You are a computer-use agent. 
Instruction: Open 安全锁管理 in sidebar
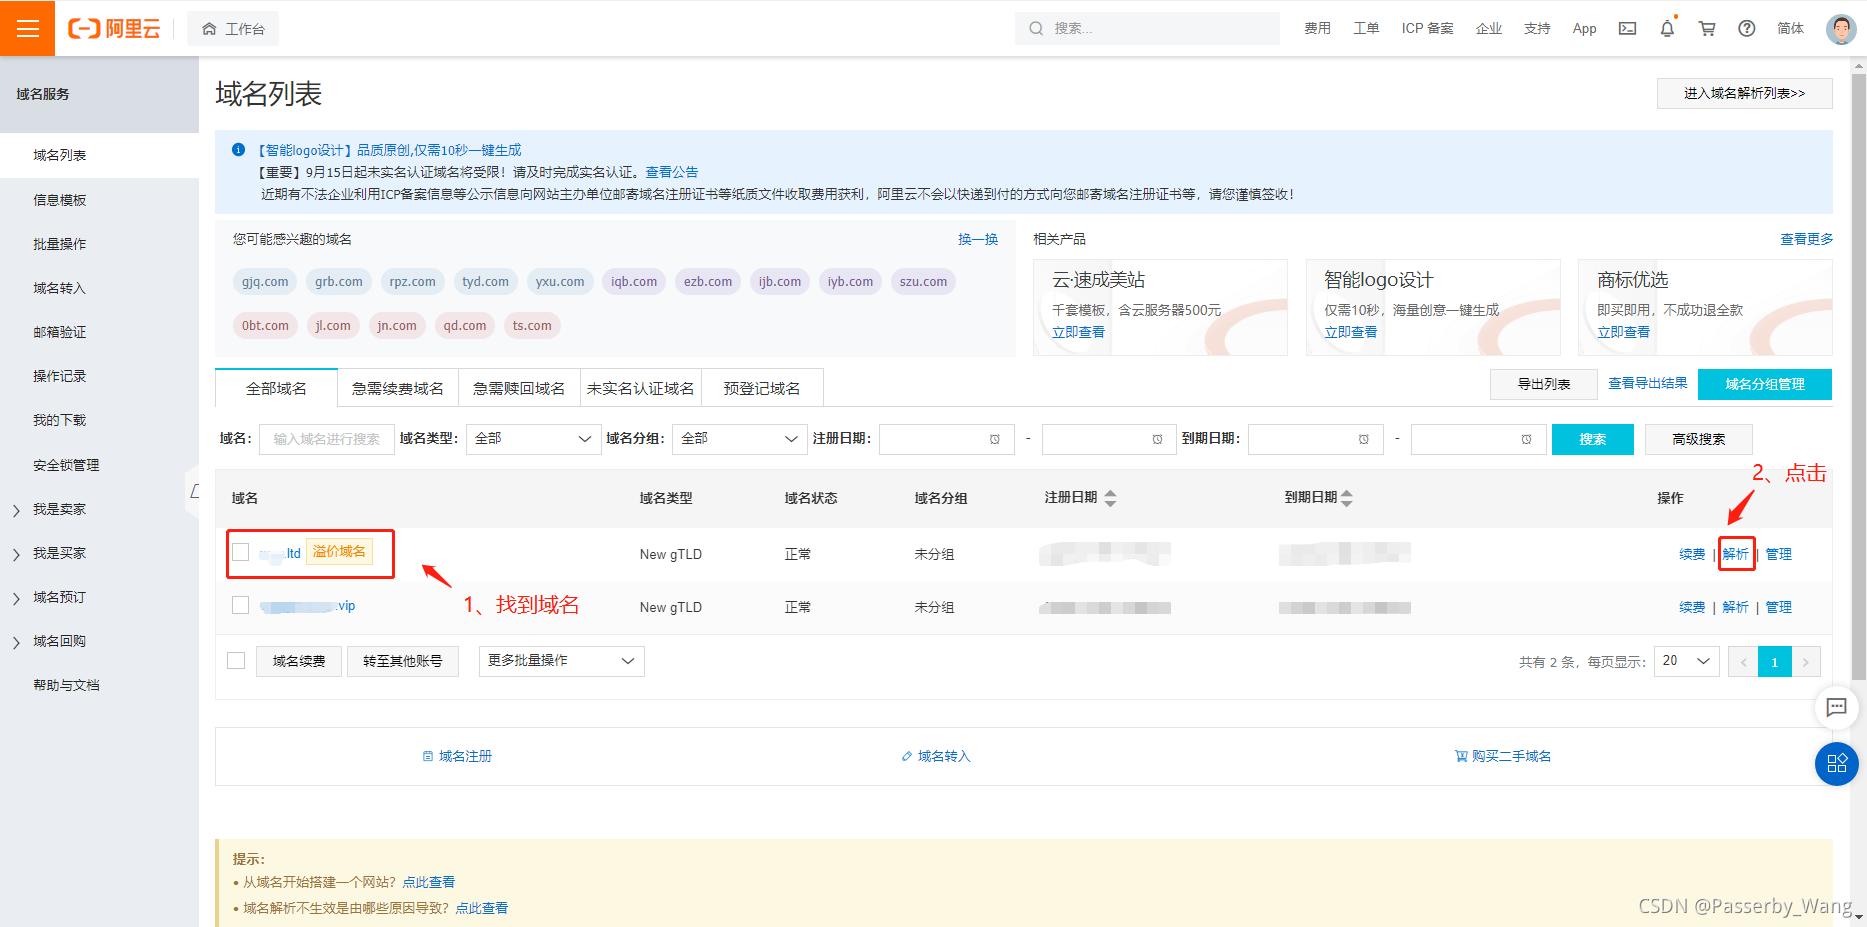(x=66, y=465)
